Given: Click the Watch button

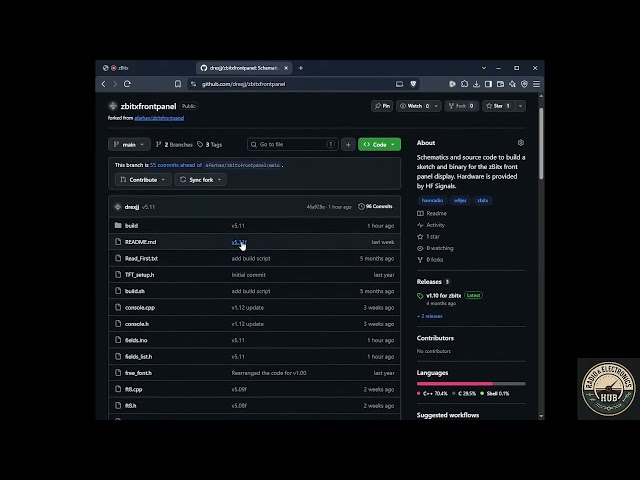Looking at the screenshot, I should (414, 106).
